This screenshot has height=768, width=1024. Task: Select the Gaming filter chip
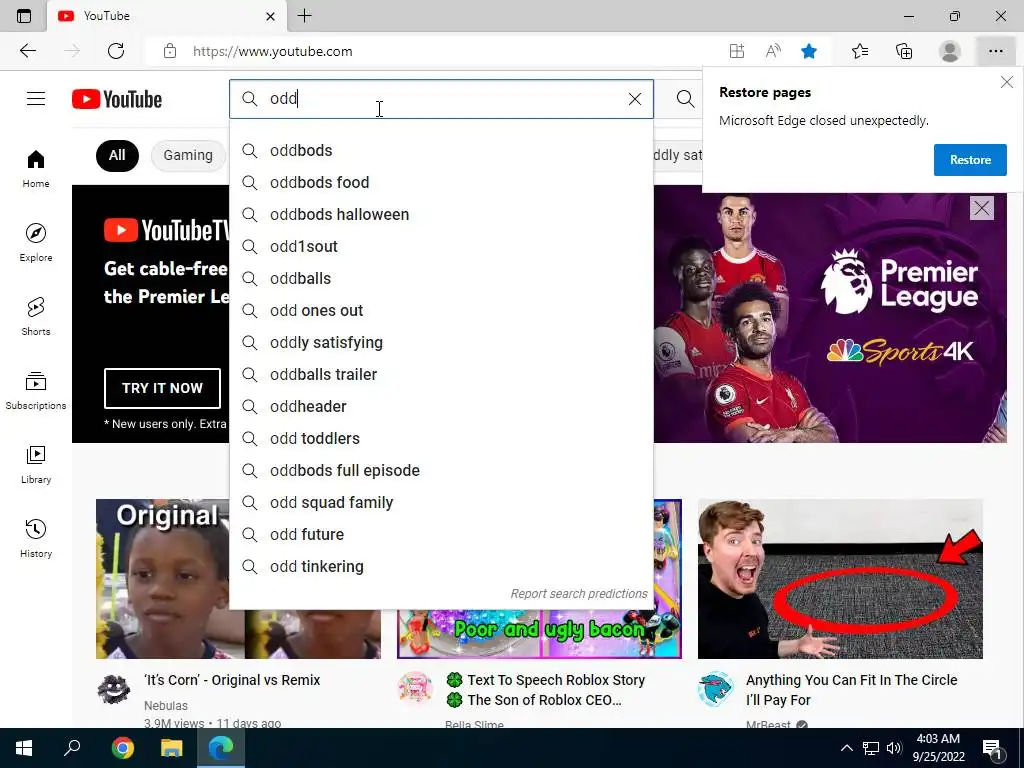coord(188,155)
